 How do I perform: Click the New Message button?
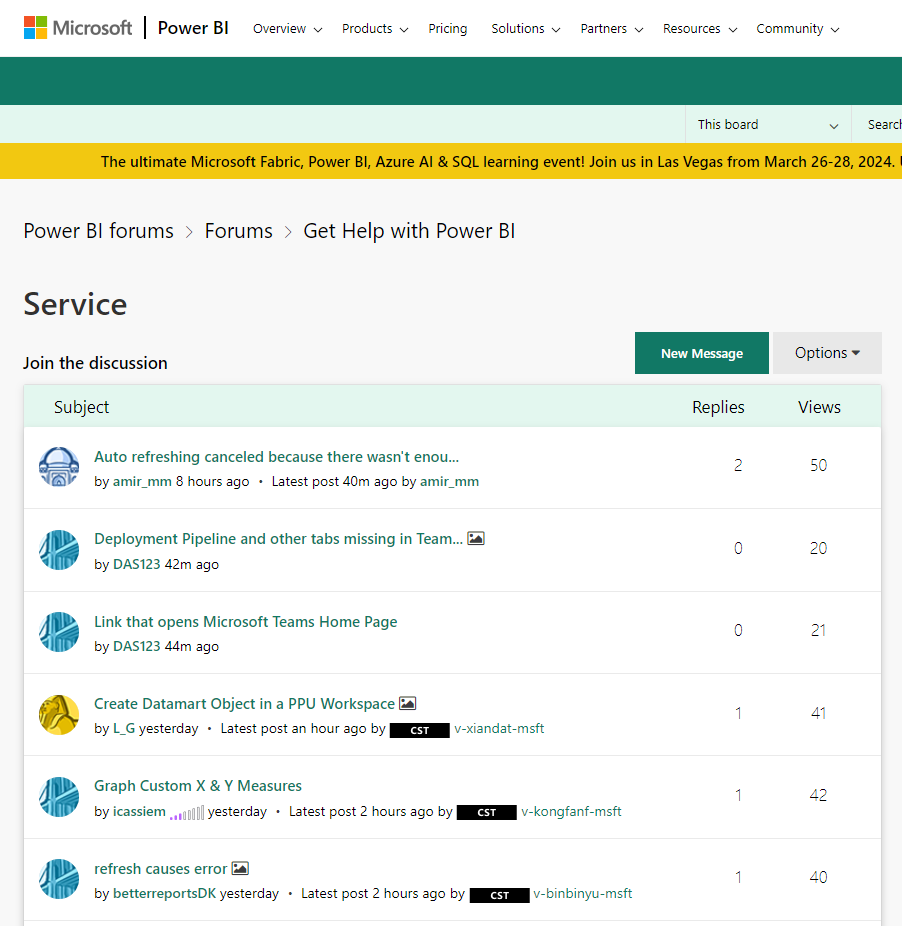coord(702,353)
